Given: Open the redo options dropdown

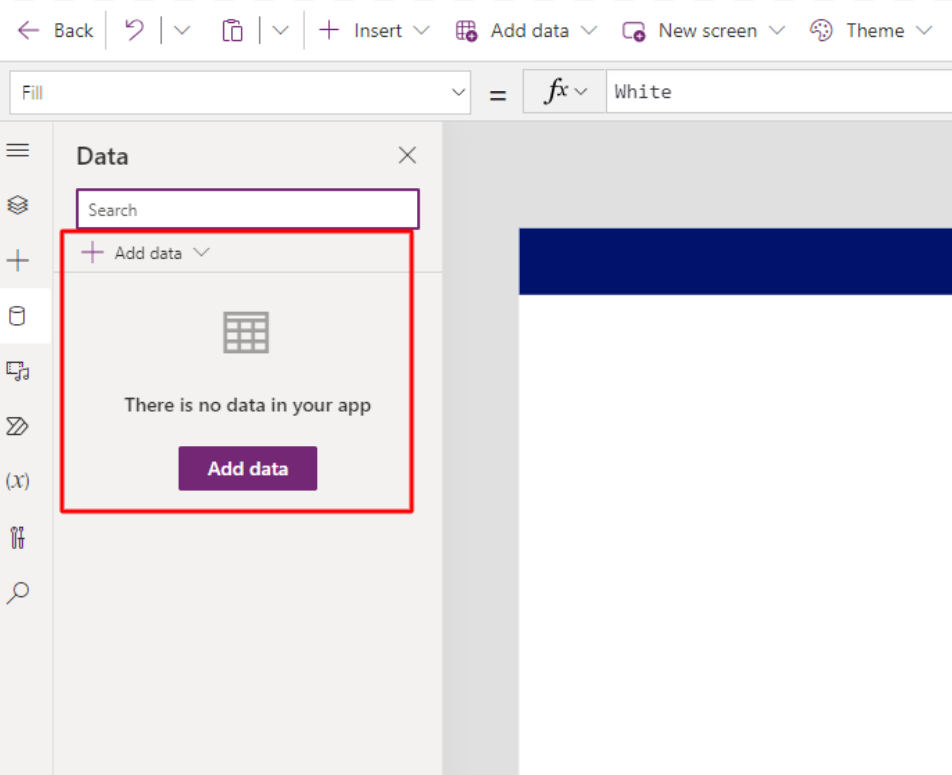Looking at the screenshot, I should (x=180, y=30).
